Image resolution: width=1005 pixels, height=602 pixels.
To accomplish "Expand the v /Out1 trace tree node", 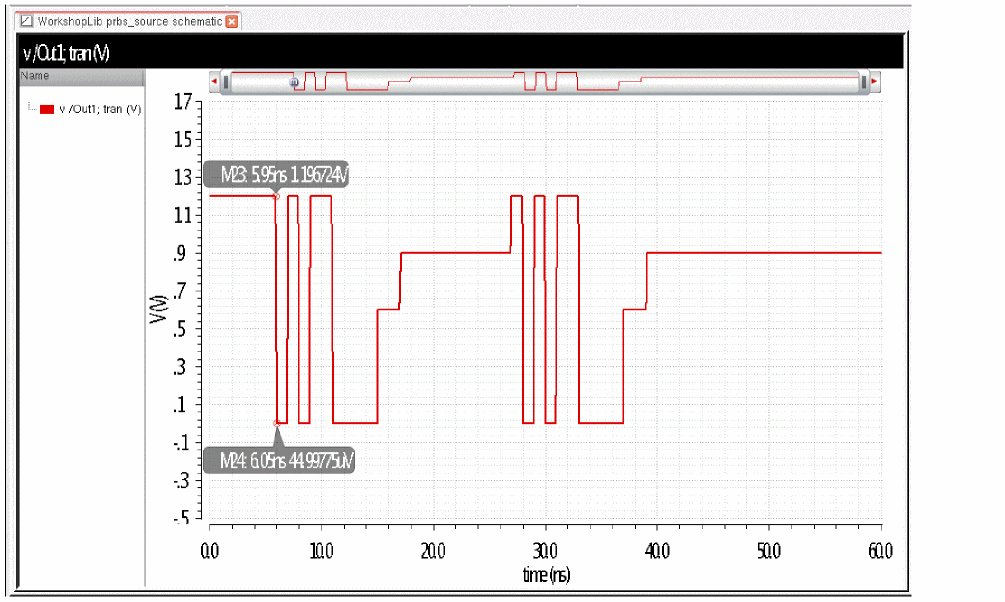I will (30, 108).
